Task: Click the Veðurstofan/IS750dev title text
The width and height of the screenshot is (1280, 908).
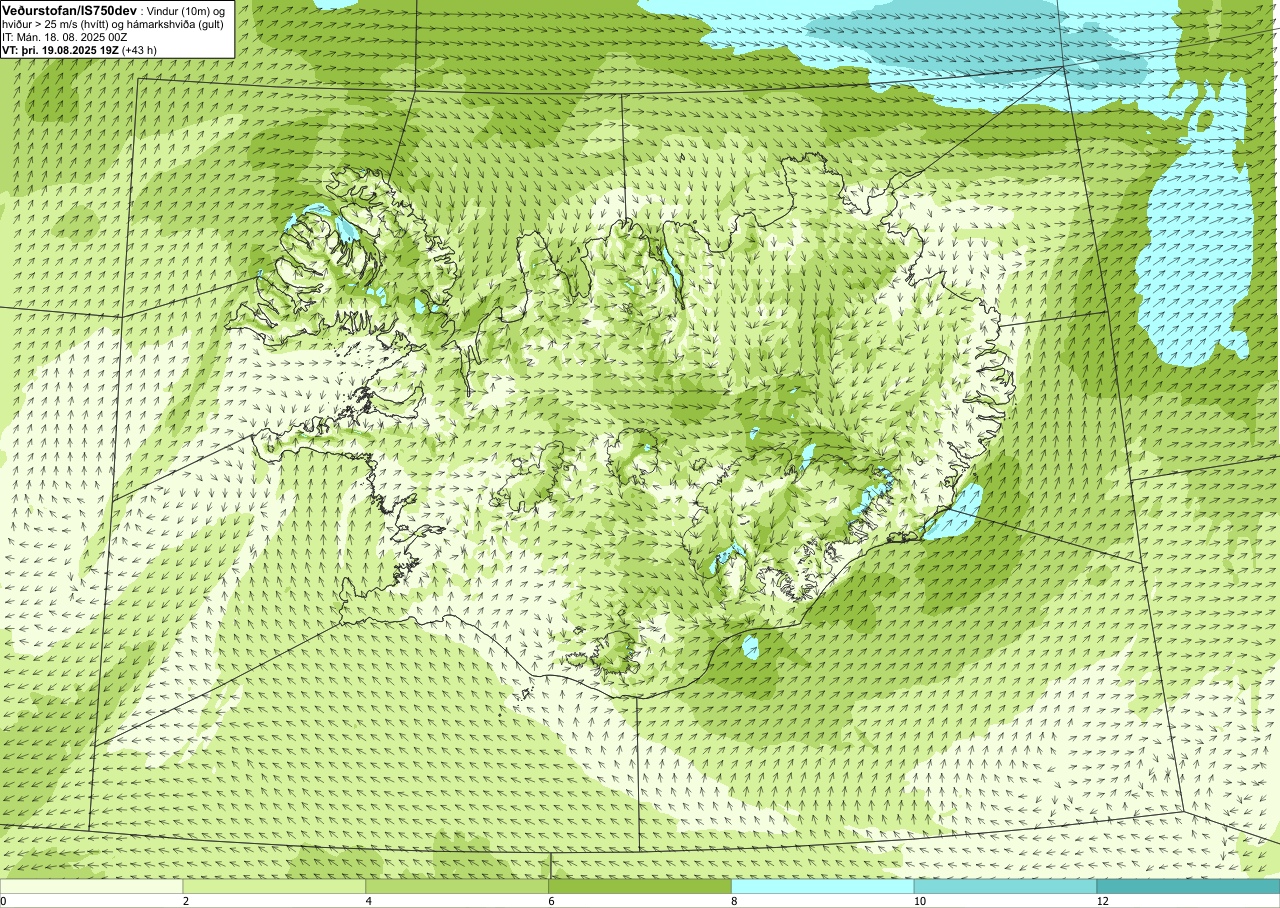Action: (69, 9)
